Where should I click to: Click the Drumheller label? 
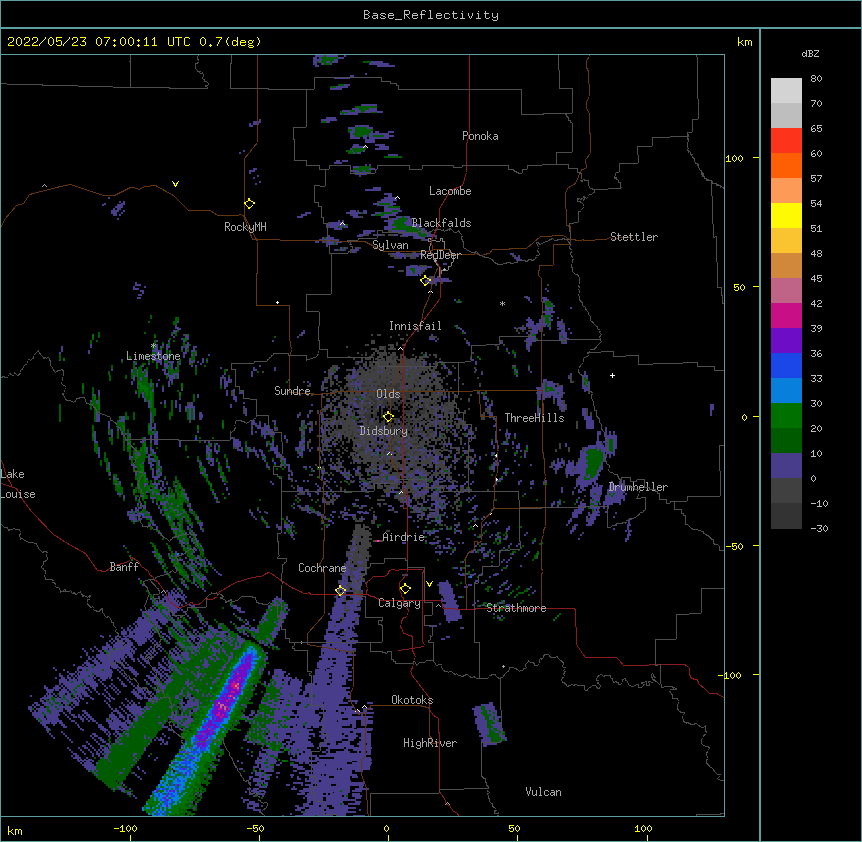(x=638, y=487)
